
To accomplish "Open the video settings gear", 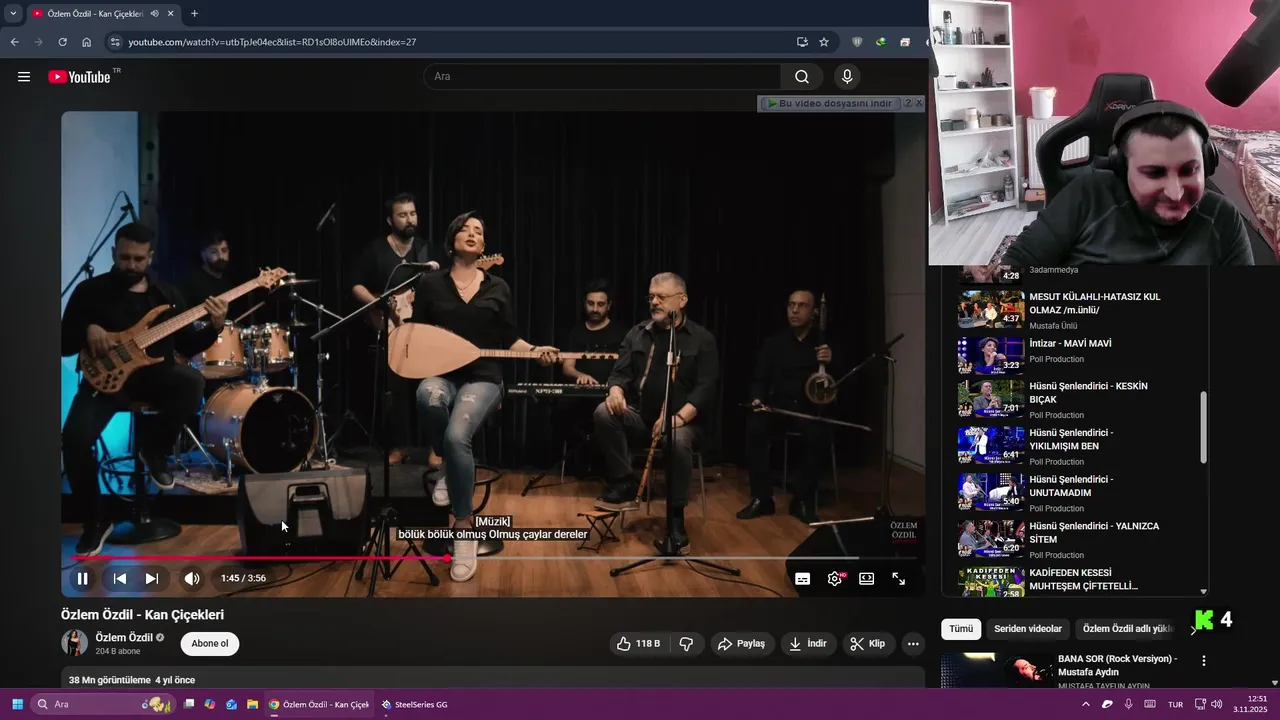I will click(835, 578).
